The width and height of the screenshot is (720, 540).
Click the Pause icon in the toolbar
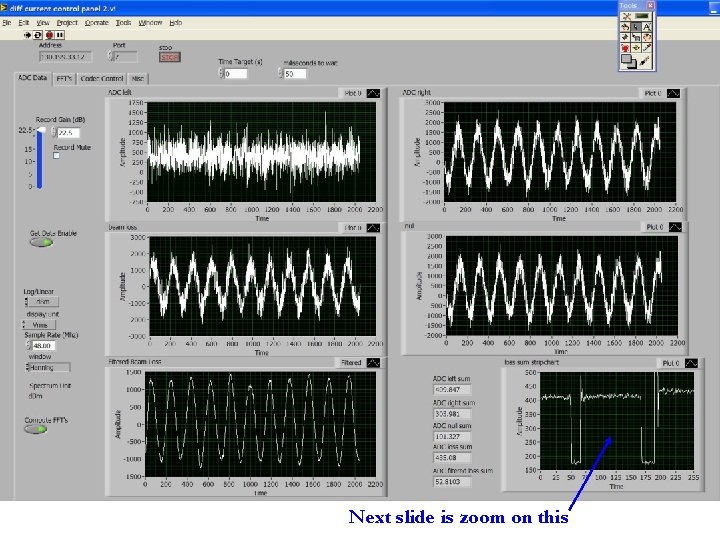tap(60, 35)
